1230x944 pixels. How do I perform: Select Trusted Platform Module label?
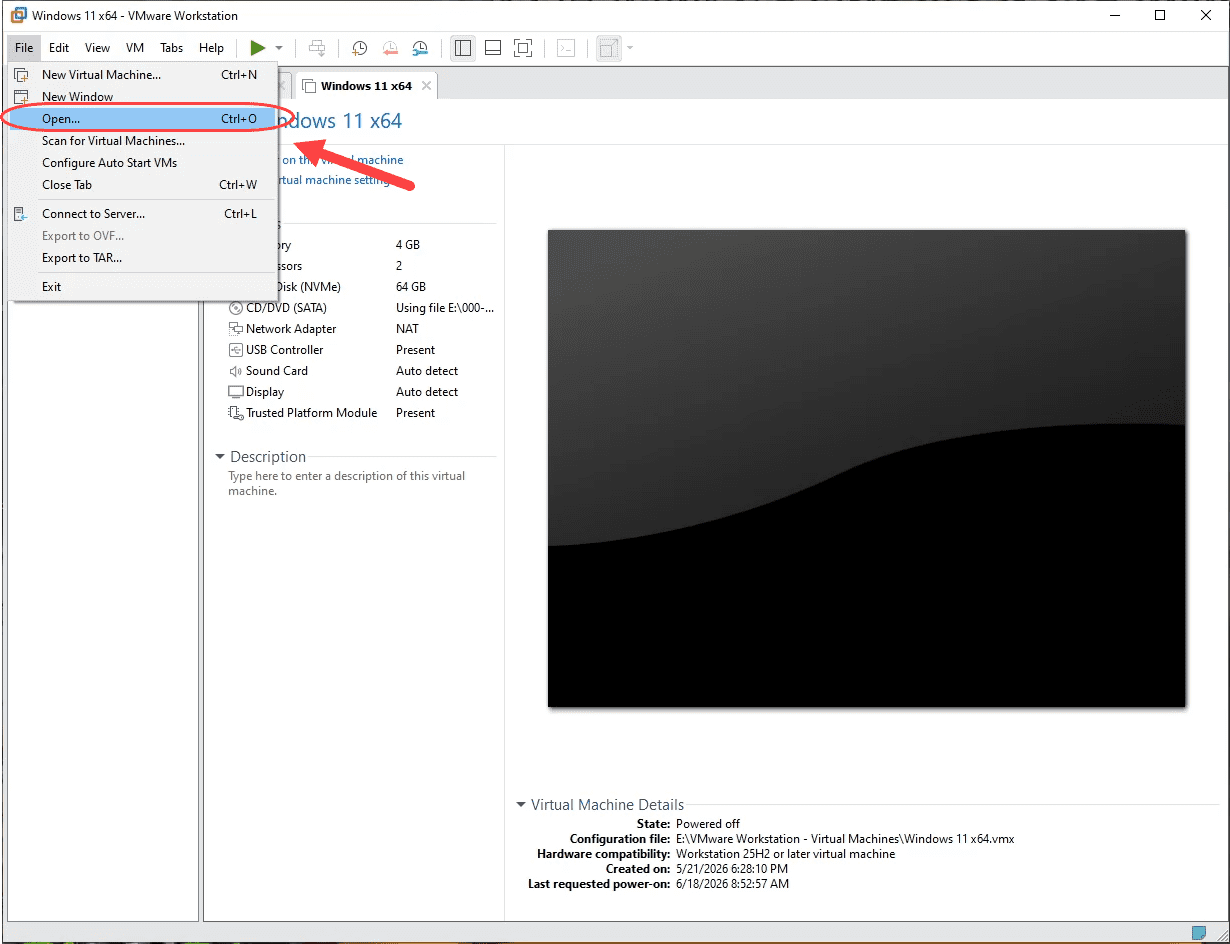point(312,413)
